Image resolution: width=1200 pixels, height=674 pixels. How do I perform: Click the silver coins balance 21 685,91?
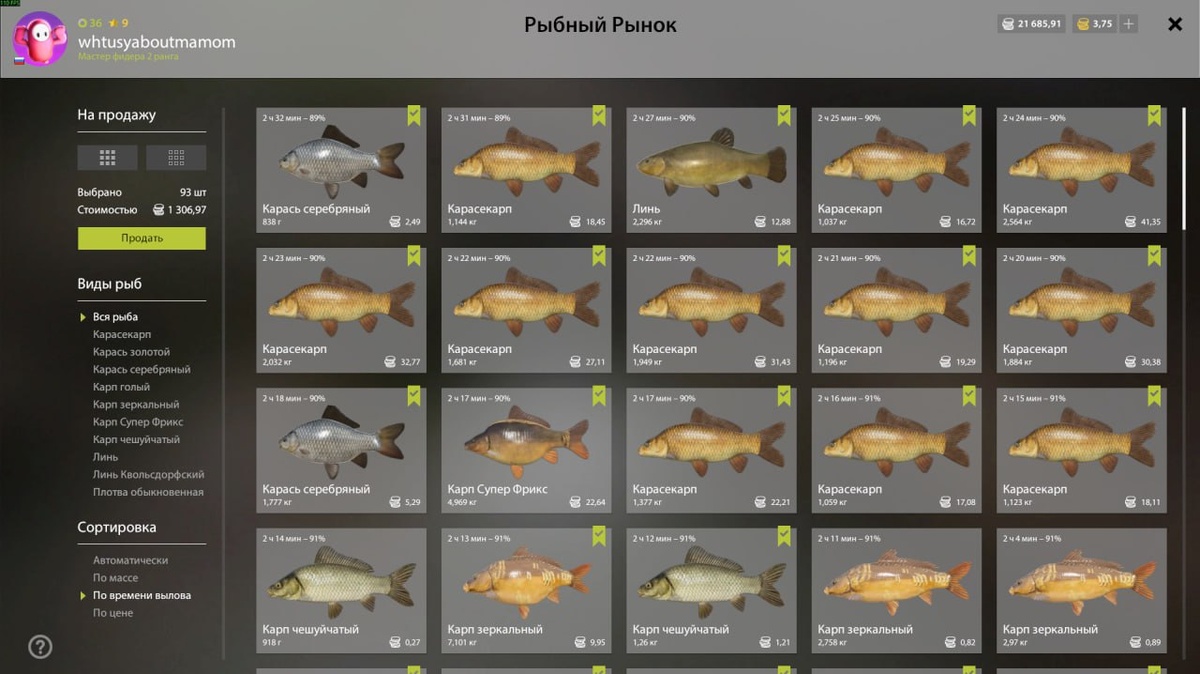tap(1032, 24)
